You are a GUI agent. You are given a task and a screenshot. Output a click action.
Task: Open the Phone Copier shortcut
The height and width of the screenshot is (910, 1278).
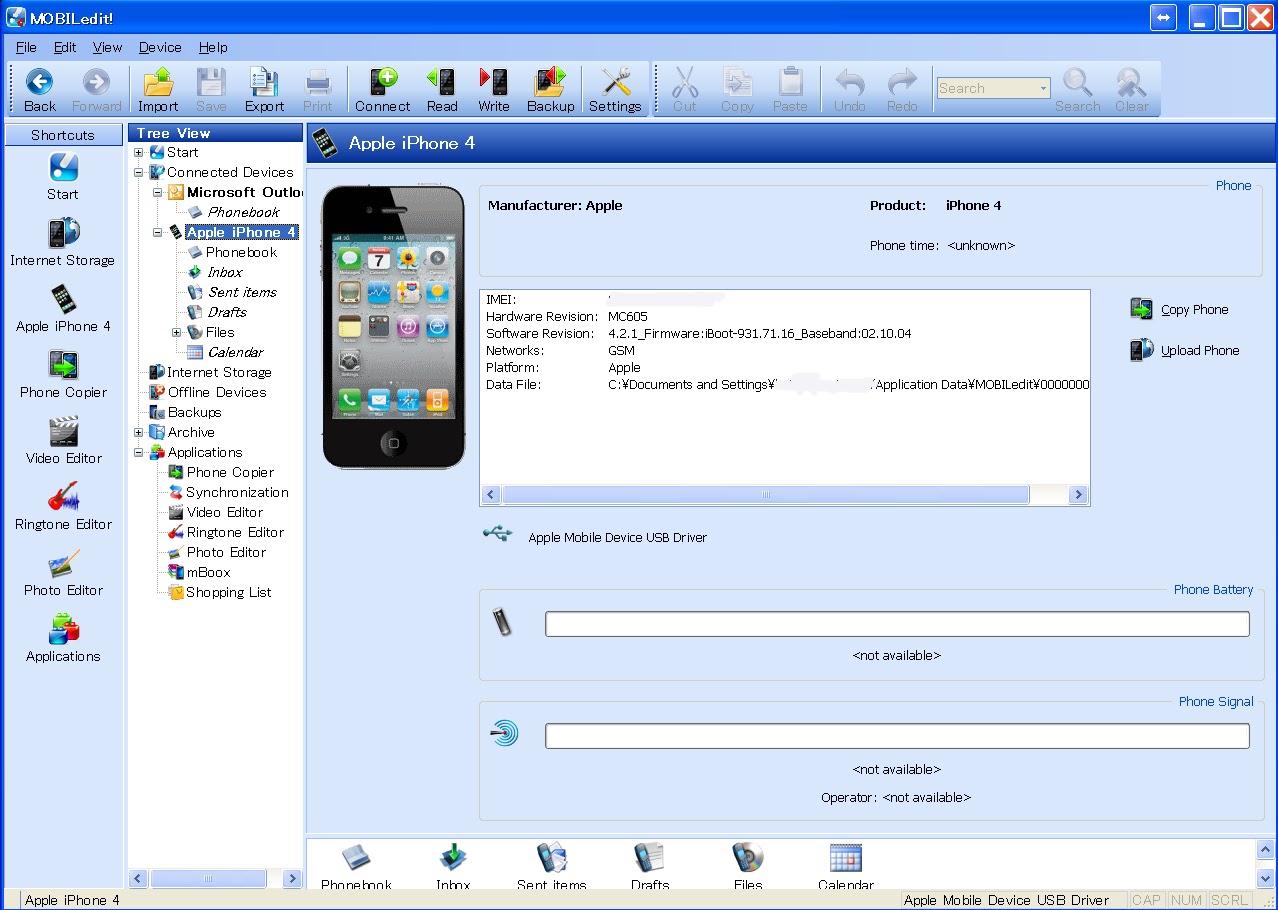[63, 374]
